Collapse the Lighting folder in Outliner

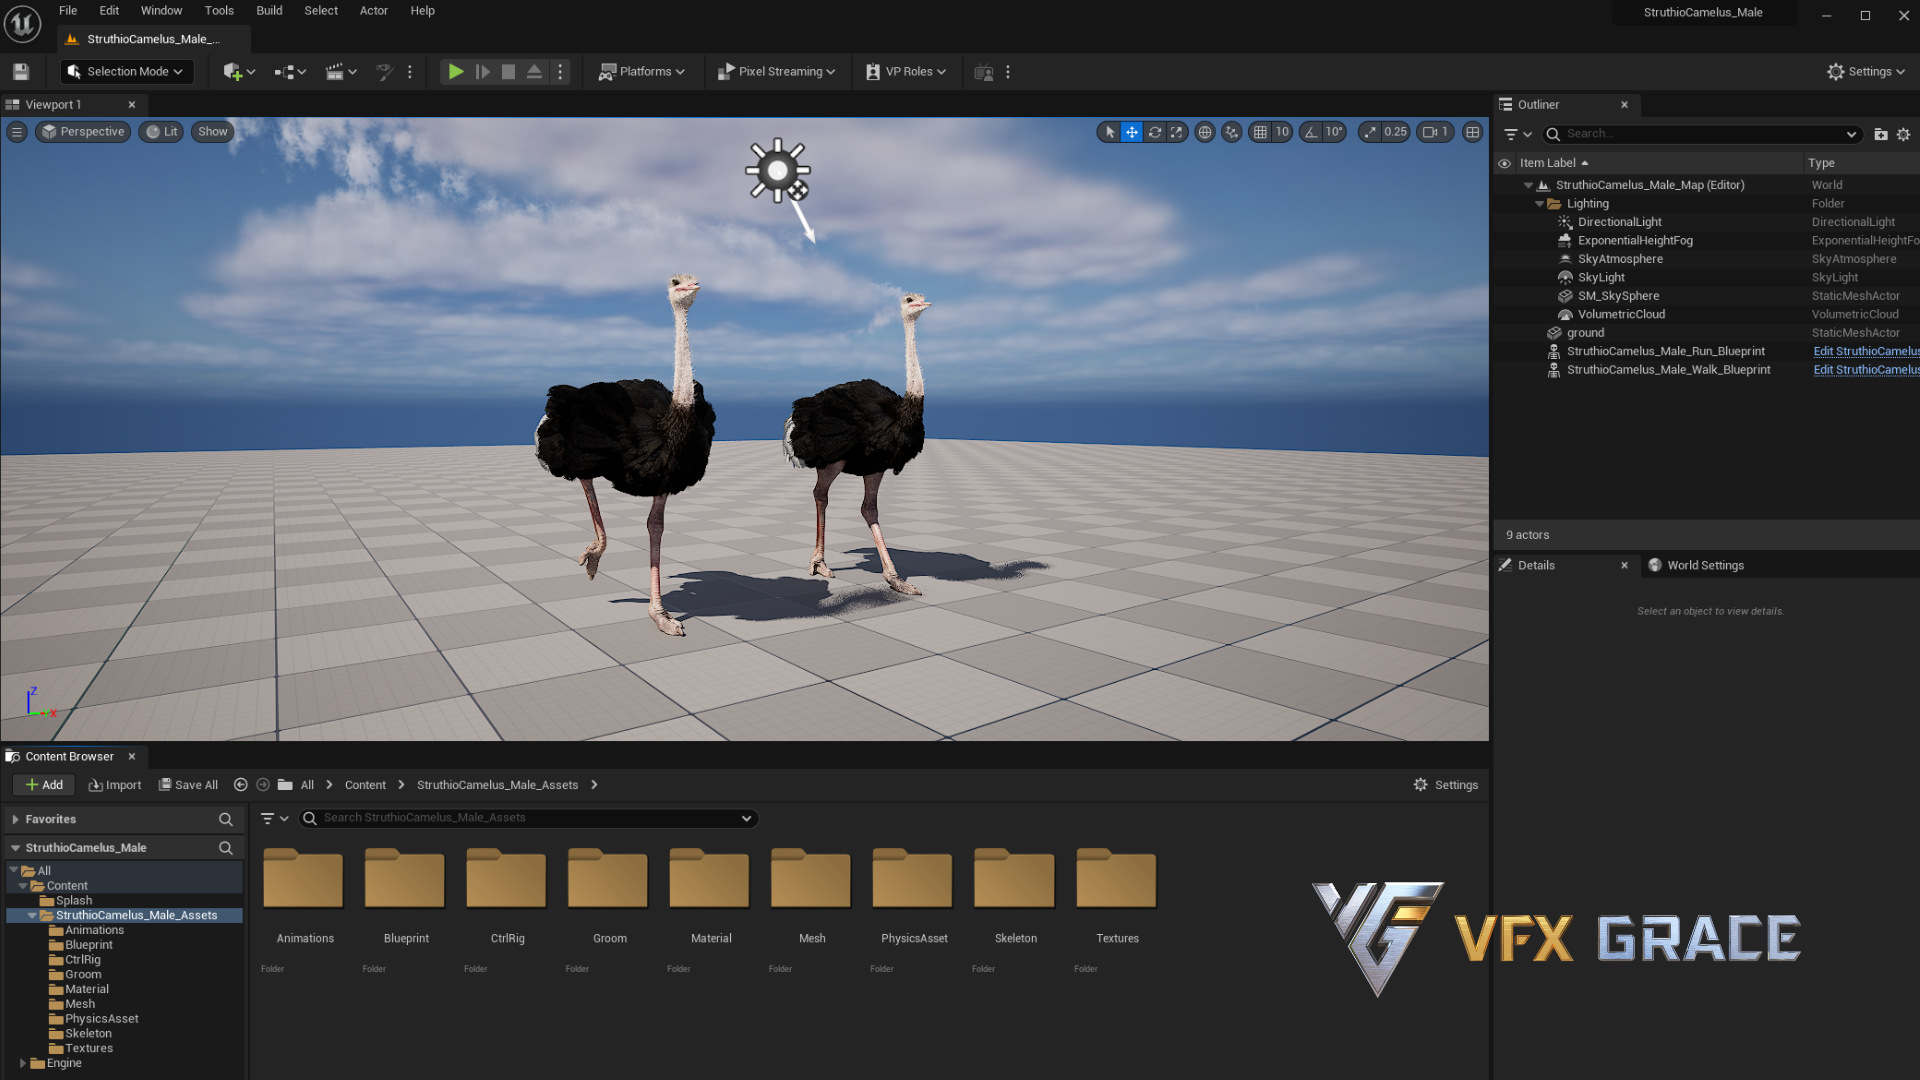[x=1539, y=204]
